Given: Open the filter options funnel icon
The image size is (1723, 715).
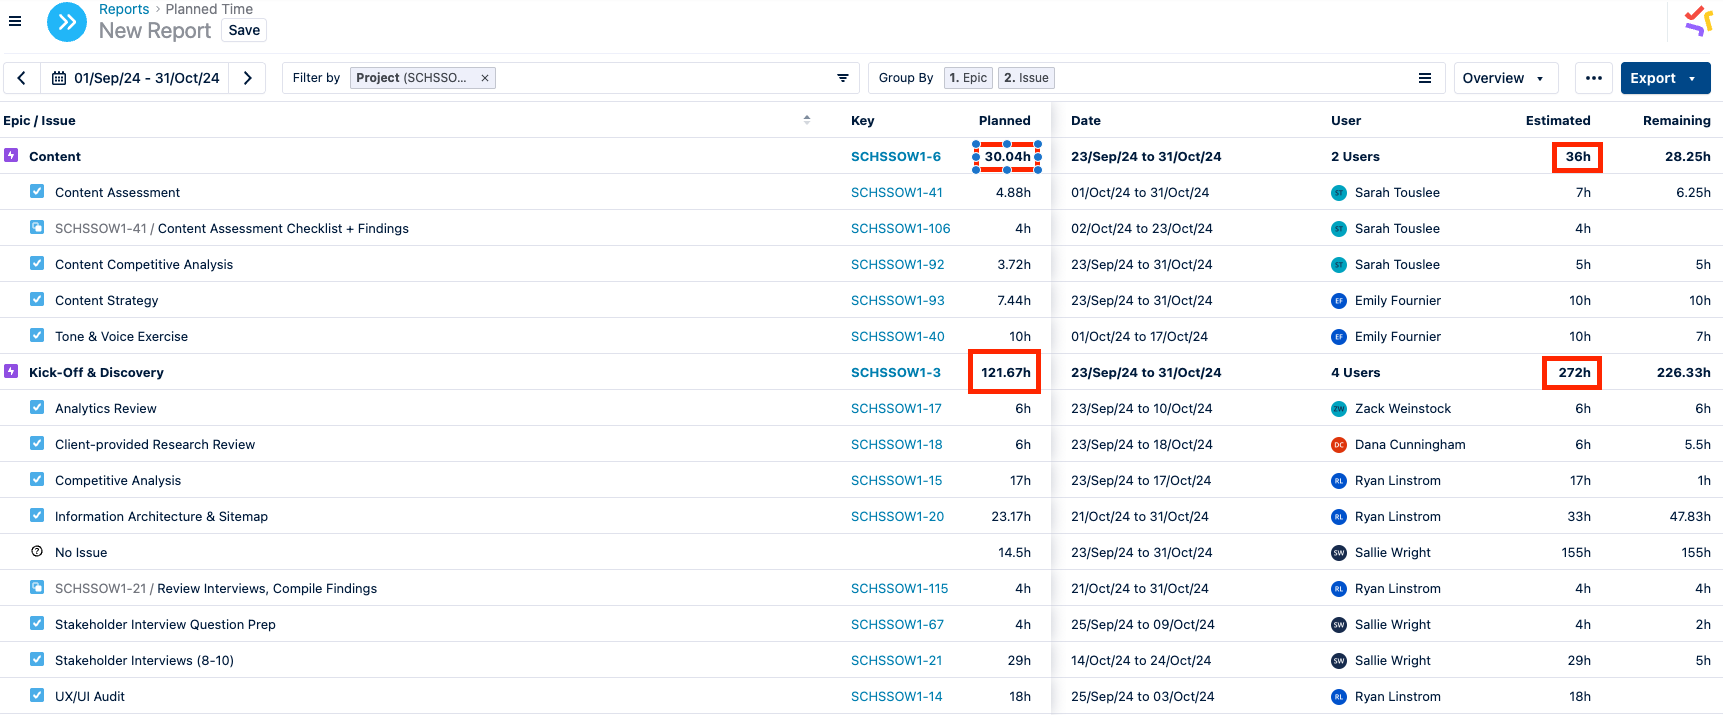Looking at the screenshot, I should tap(843, 78).
